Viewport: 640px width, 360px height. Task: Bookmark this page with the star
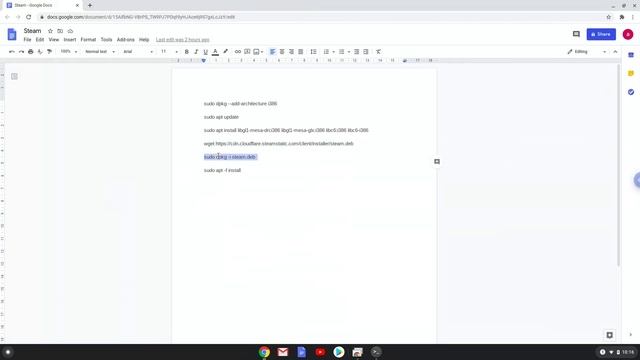(609, 17)
